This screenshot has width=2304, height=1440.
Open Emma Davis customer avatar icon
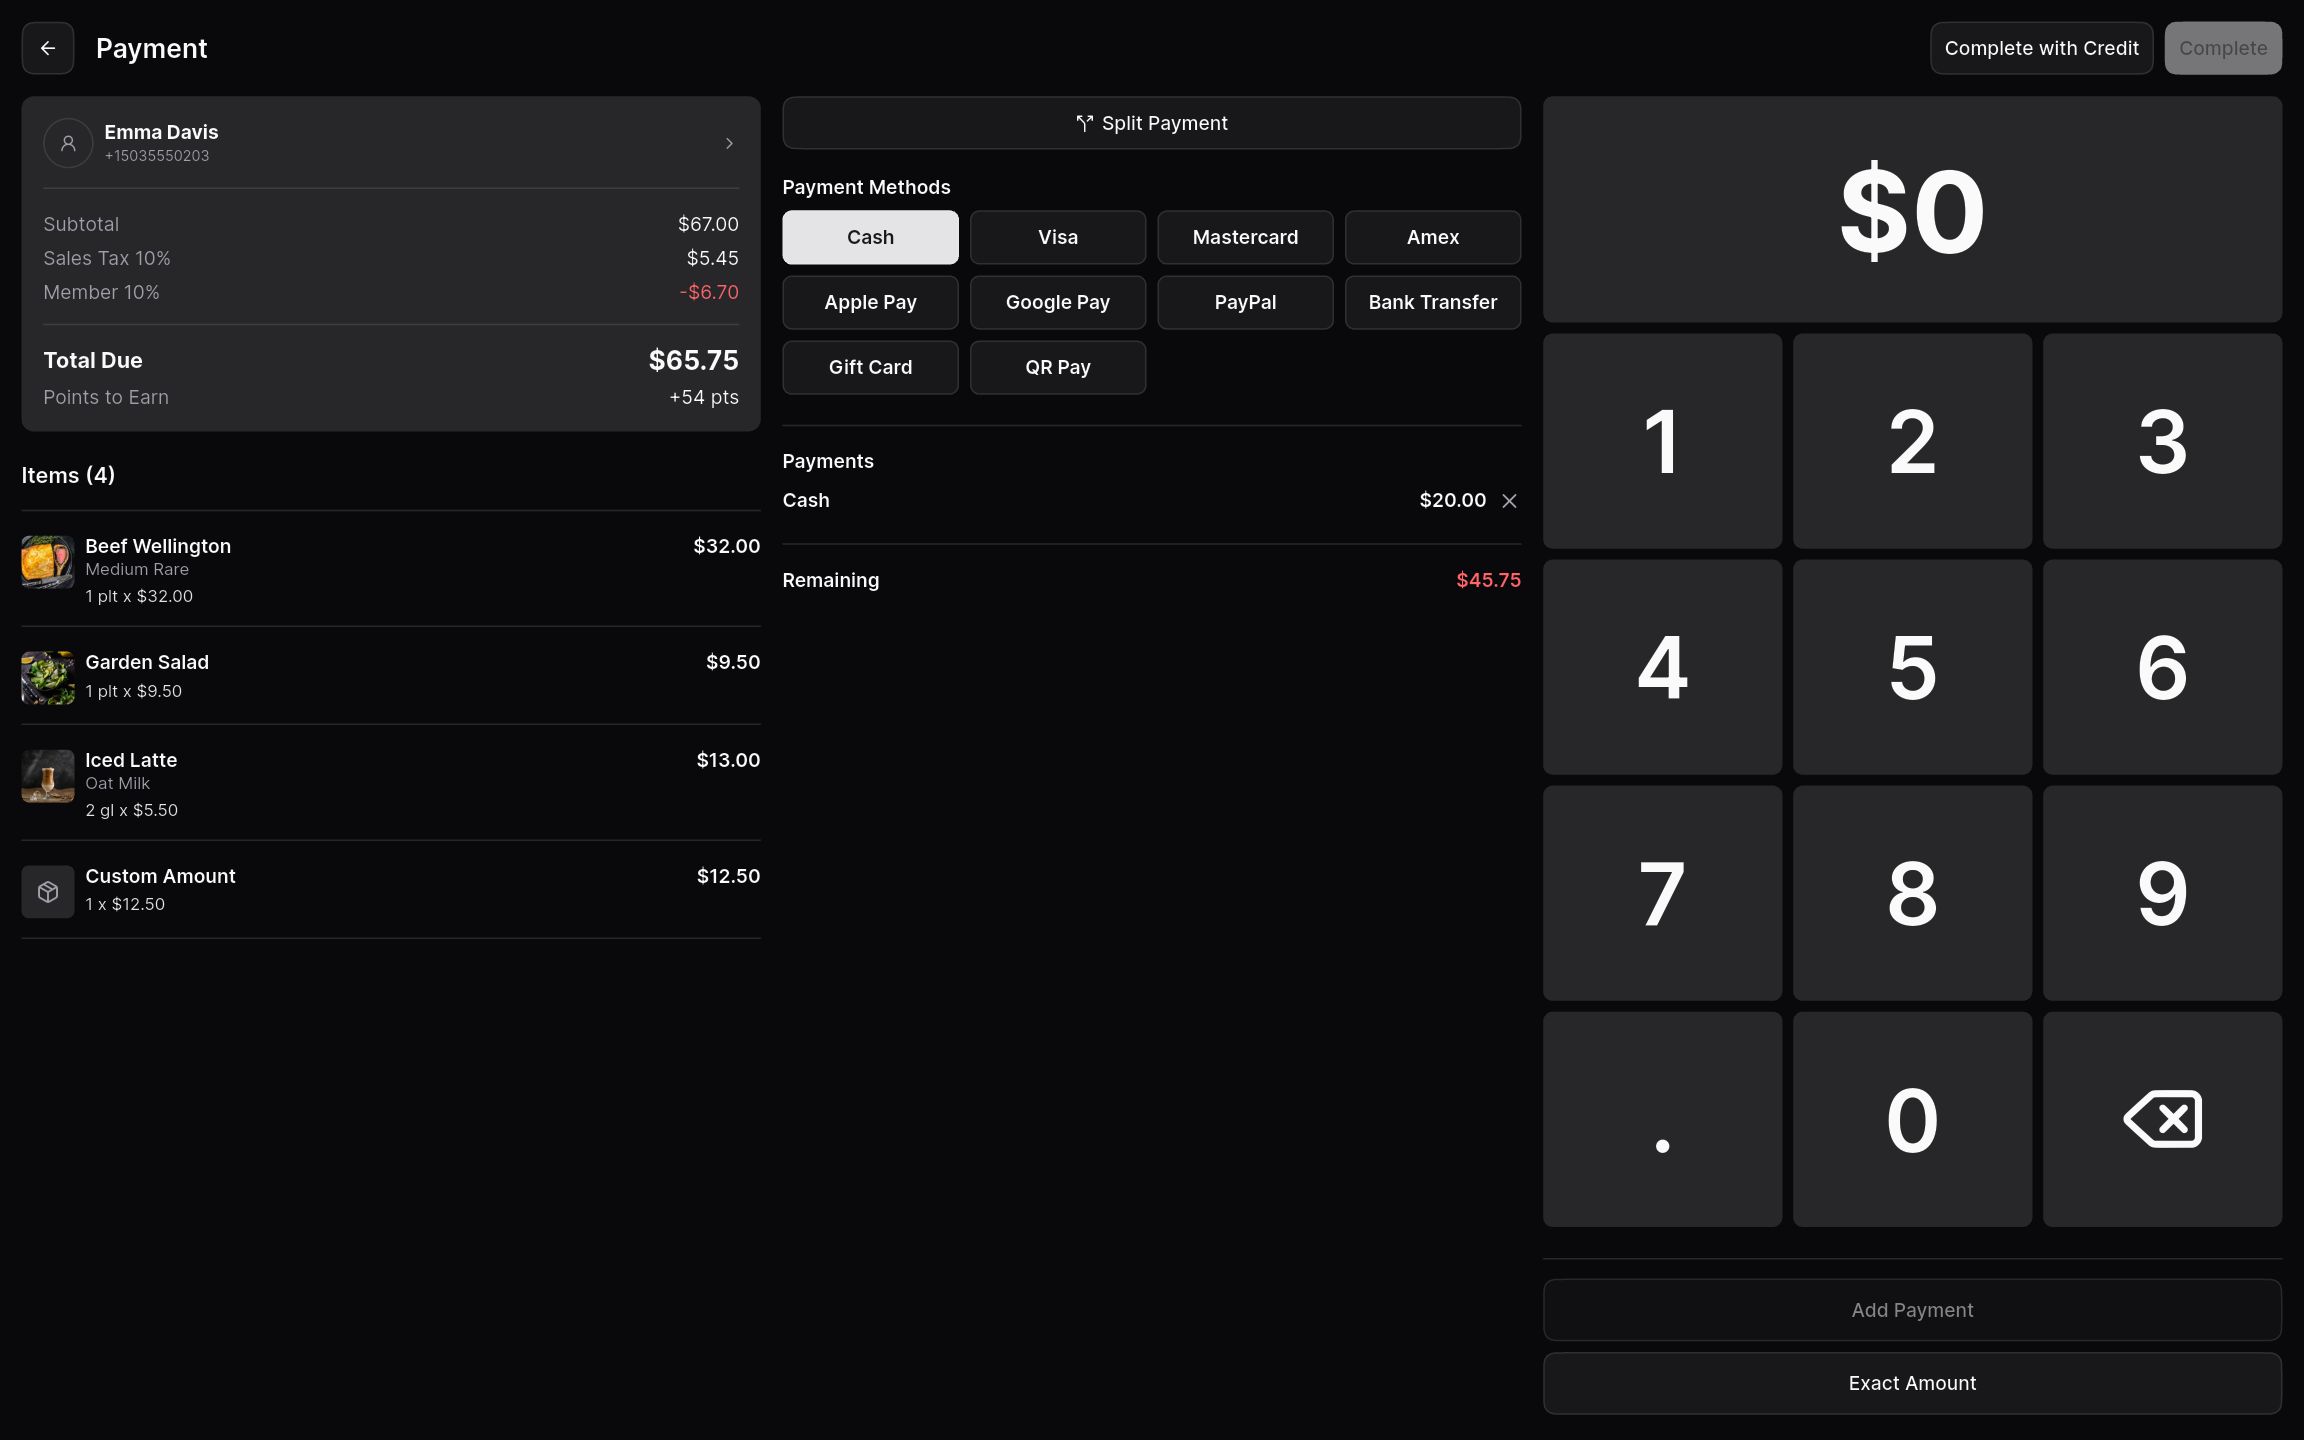click(68, 143)
